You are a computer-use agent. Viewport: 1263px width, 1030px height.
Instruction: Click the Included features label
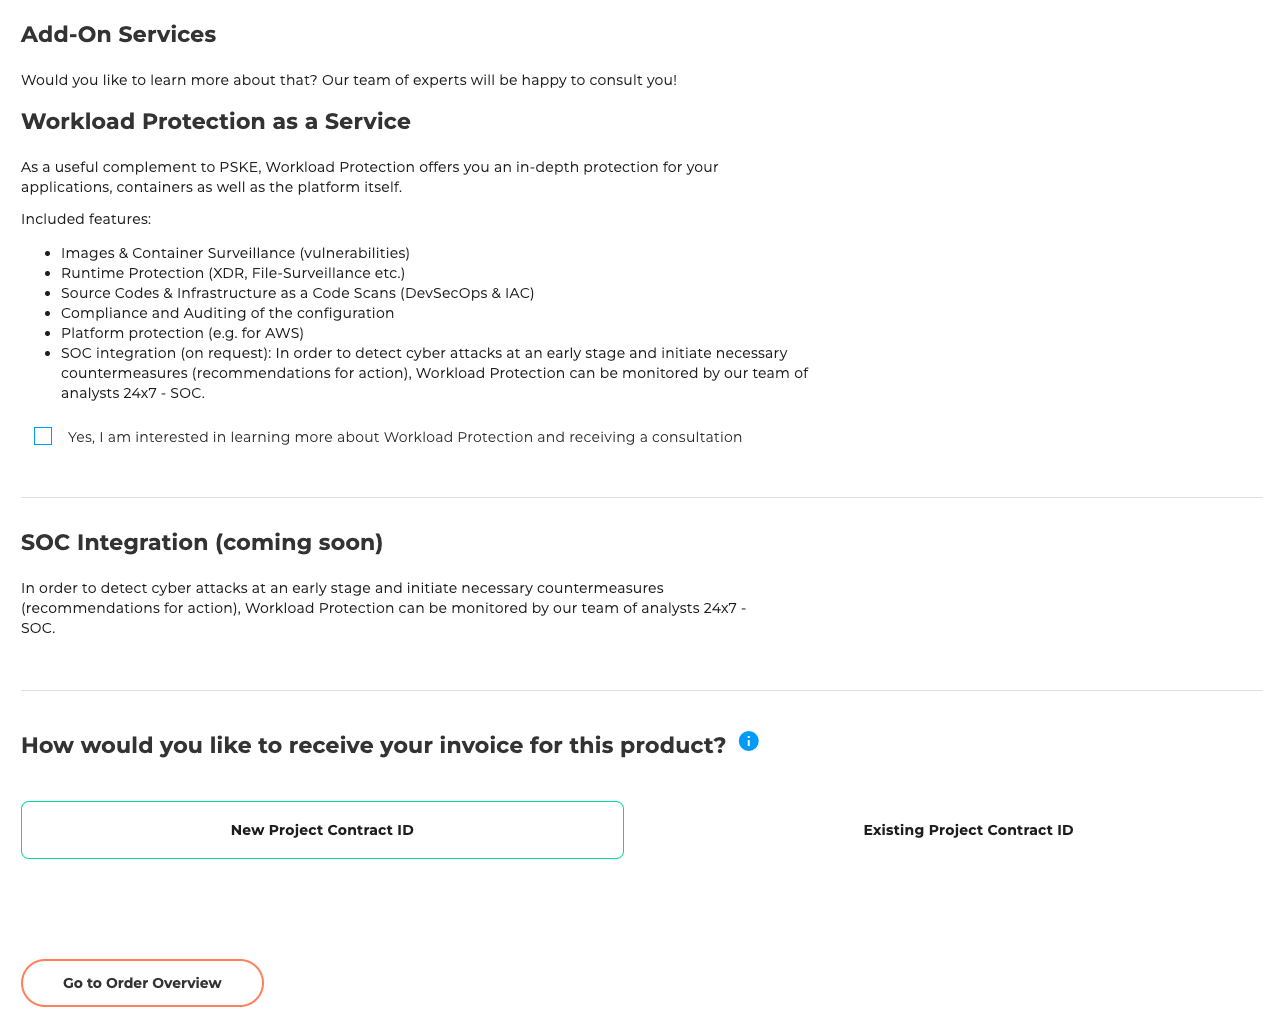tap(86, 219)
